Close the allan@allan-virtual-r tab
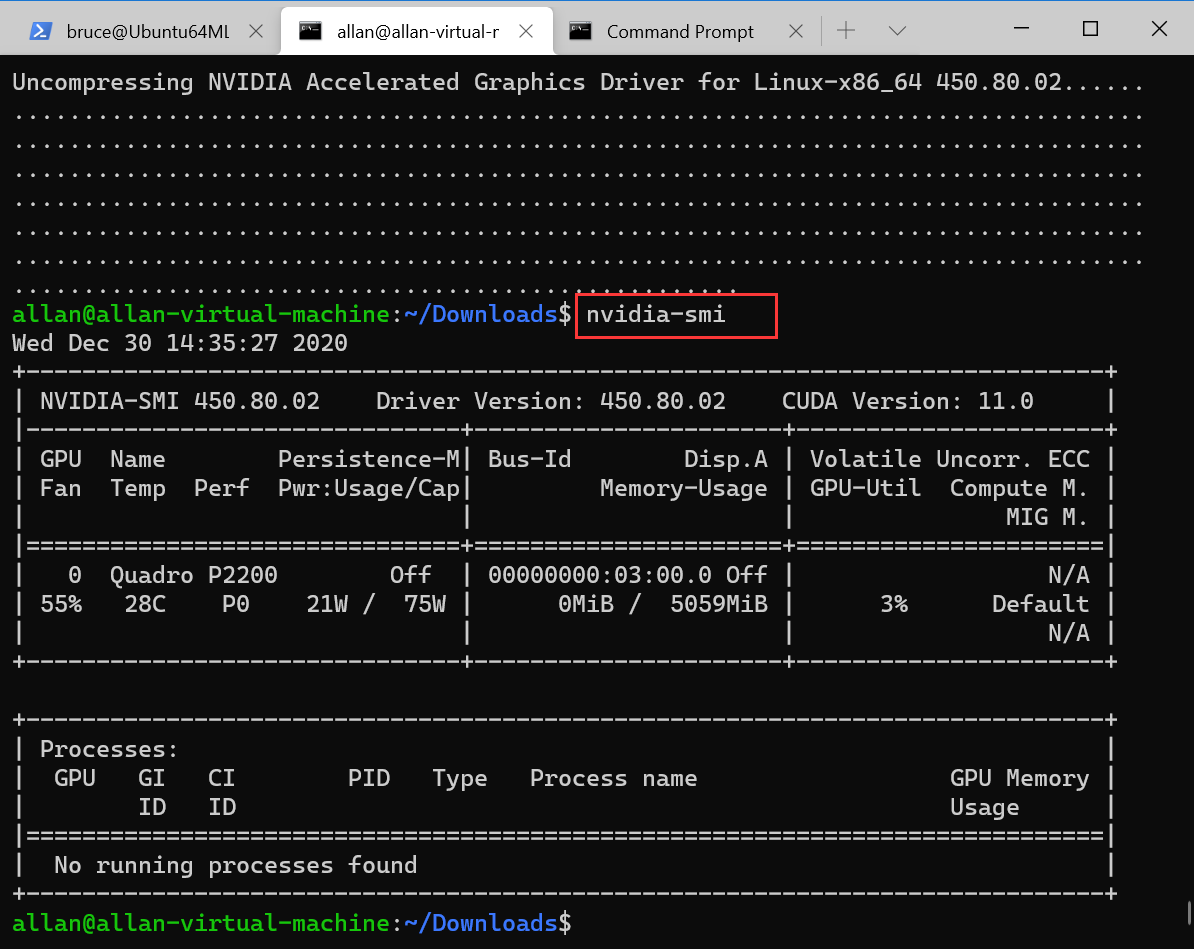The height and width of the screenshot is (949, 1194). pyautogui.click(x=526, y=31)
